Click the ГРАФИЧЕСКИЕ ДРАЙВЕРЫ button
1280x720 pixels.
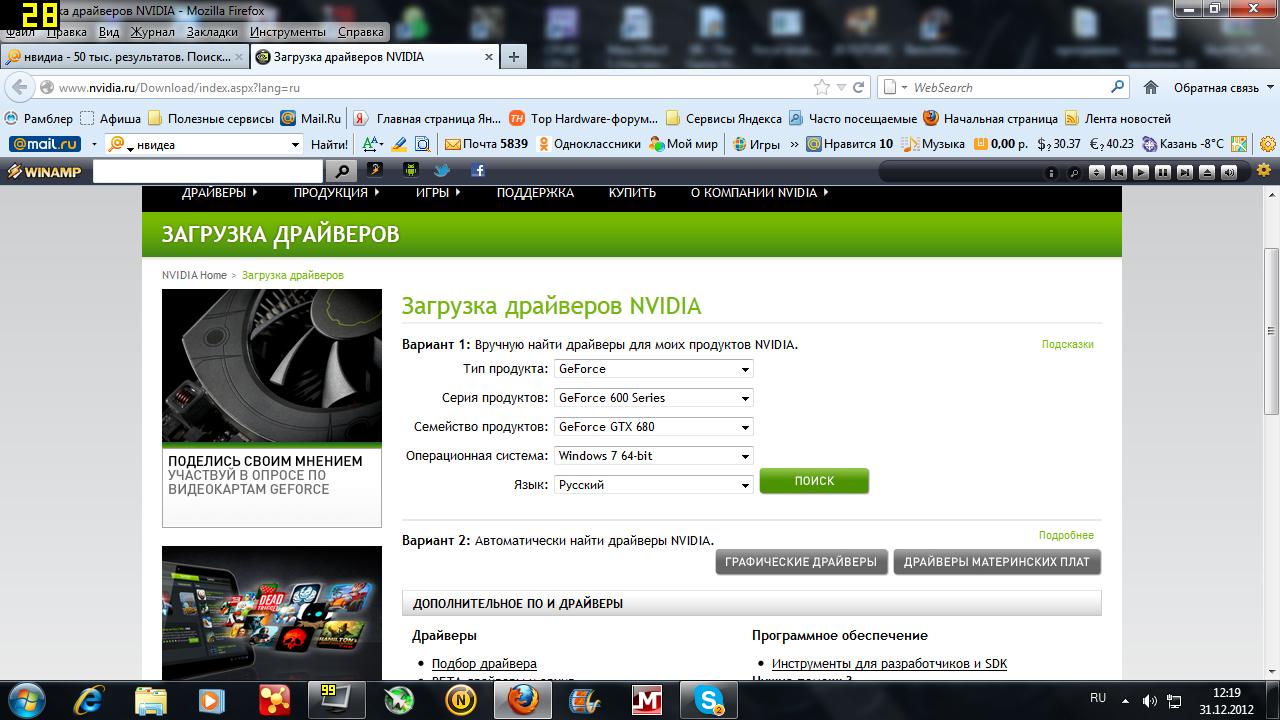coord(801,562)
